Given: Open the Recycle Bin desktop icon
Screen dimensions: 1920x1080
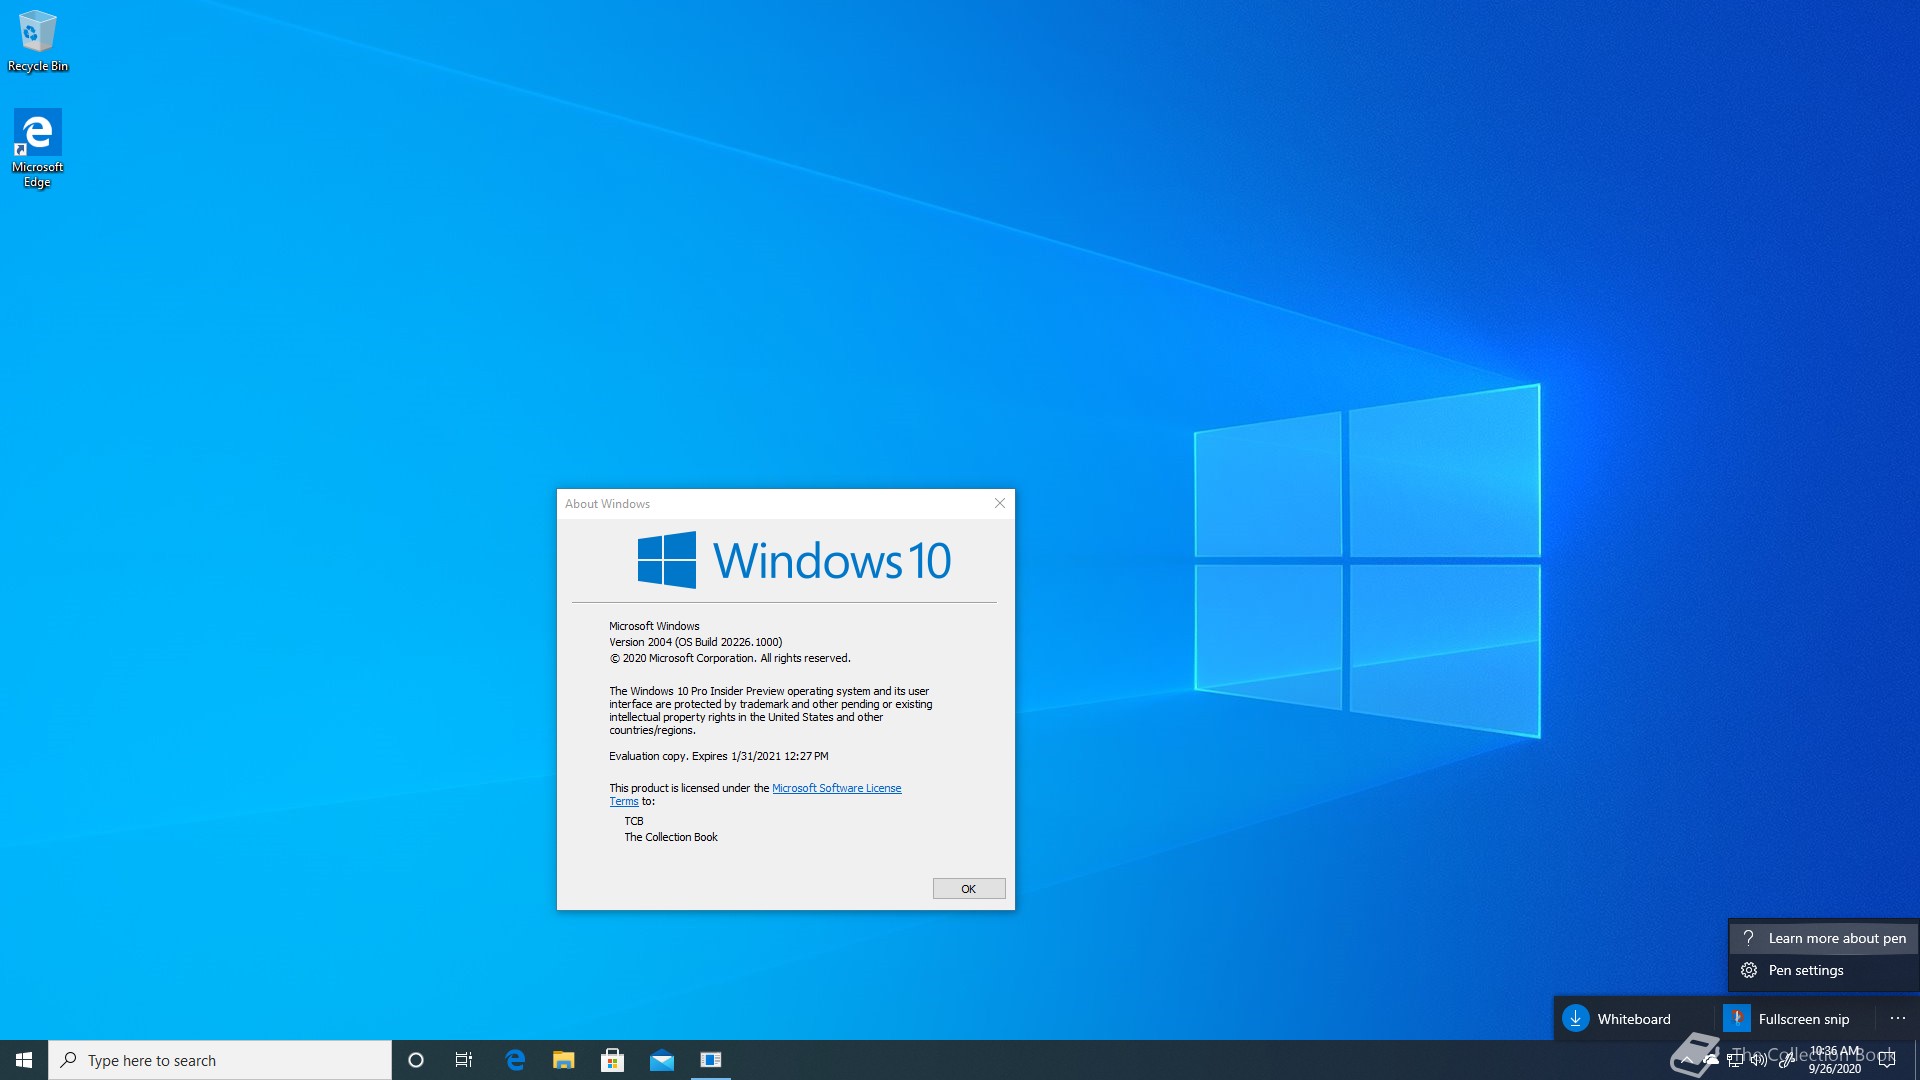Looking at the screenshot, I should [x=38, y=40].
